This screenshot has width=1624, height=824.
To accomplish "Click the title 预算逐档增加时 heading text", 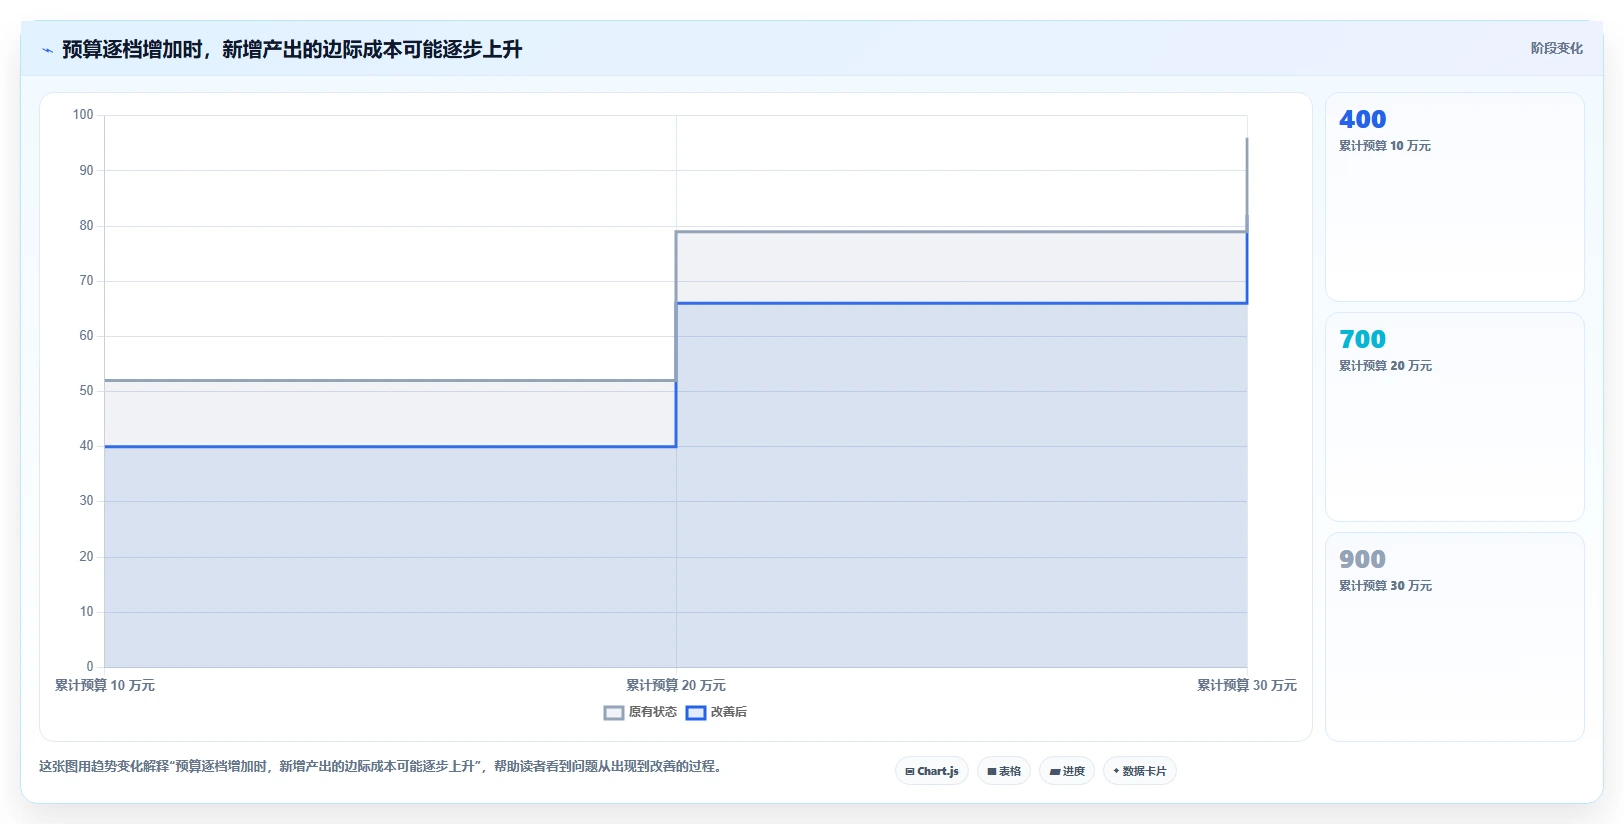I will click(292, 49).
